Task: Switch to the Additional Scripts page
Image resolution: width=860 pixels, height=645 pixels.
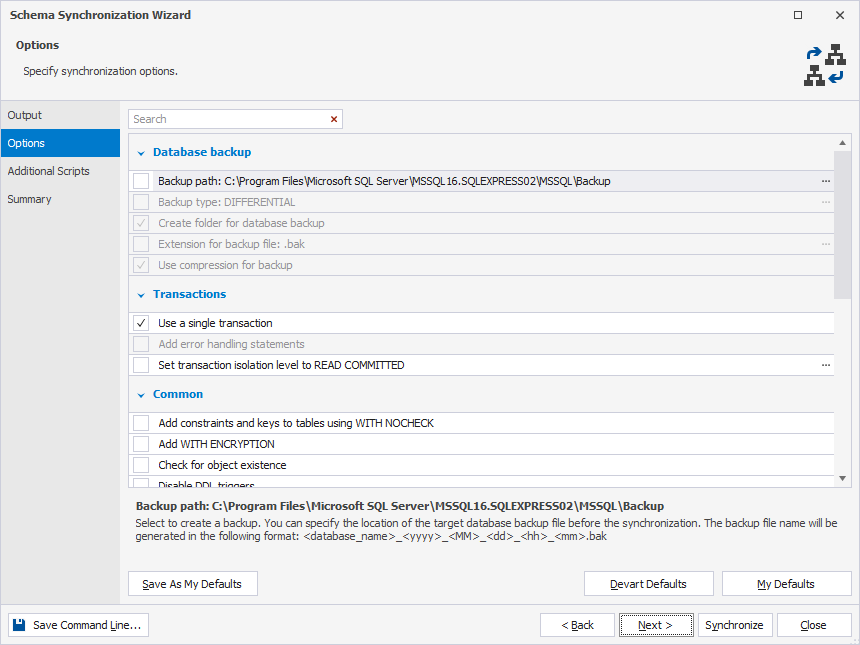Action: pyautogui.click(x=46, y=170)
